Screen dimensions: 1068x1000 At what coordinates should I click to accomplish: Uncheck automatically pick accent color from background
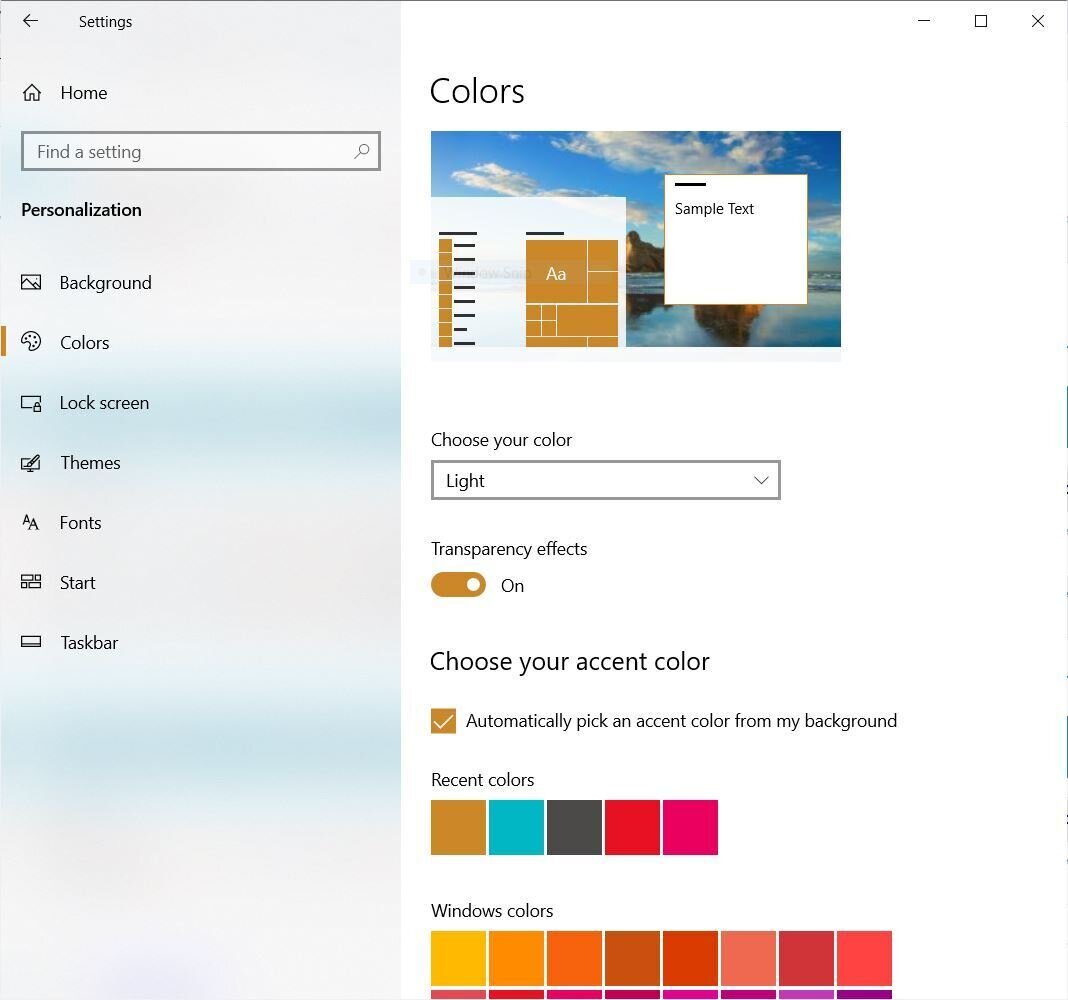[x=443, y=720]
